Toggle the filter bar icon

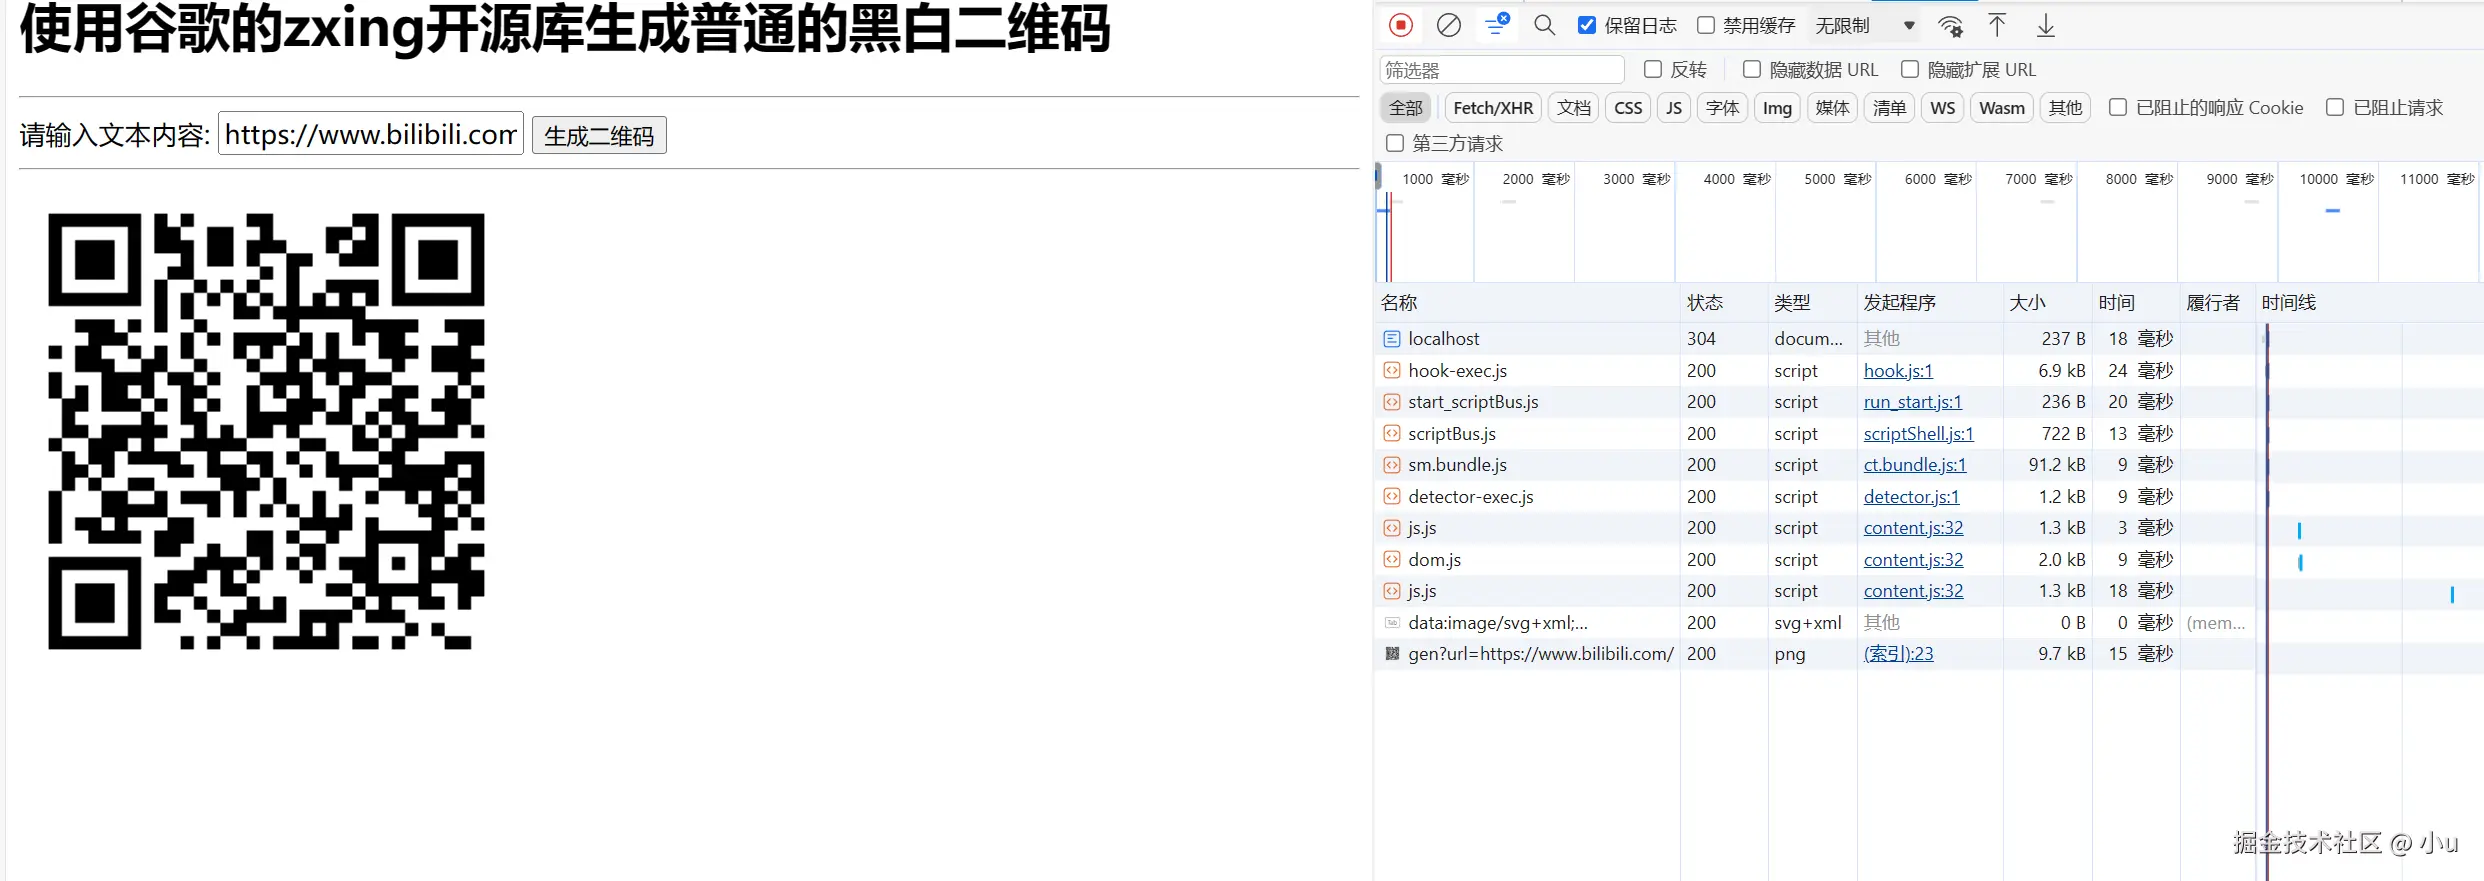[1496, 25]
